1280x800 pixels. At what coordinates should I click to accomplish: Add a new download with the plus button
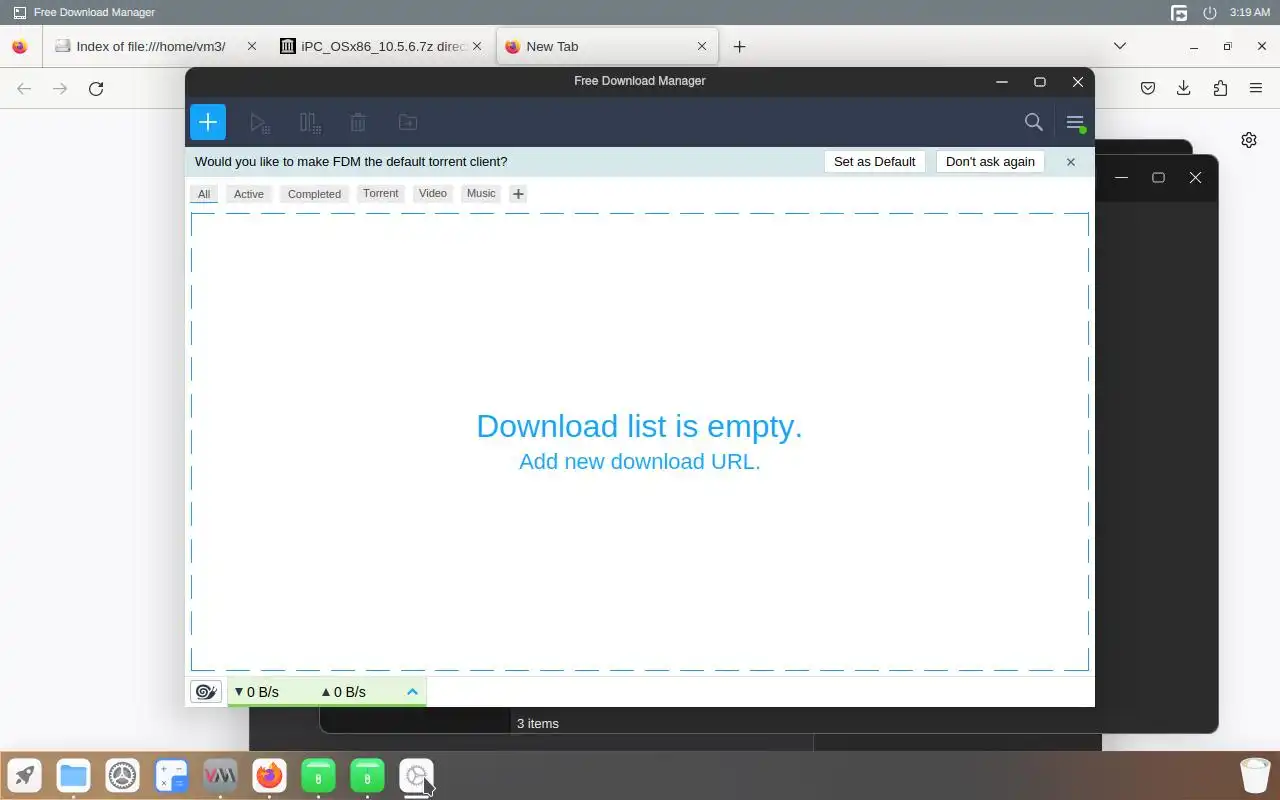click(x=208, y=122)
